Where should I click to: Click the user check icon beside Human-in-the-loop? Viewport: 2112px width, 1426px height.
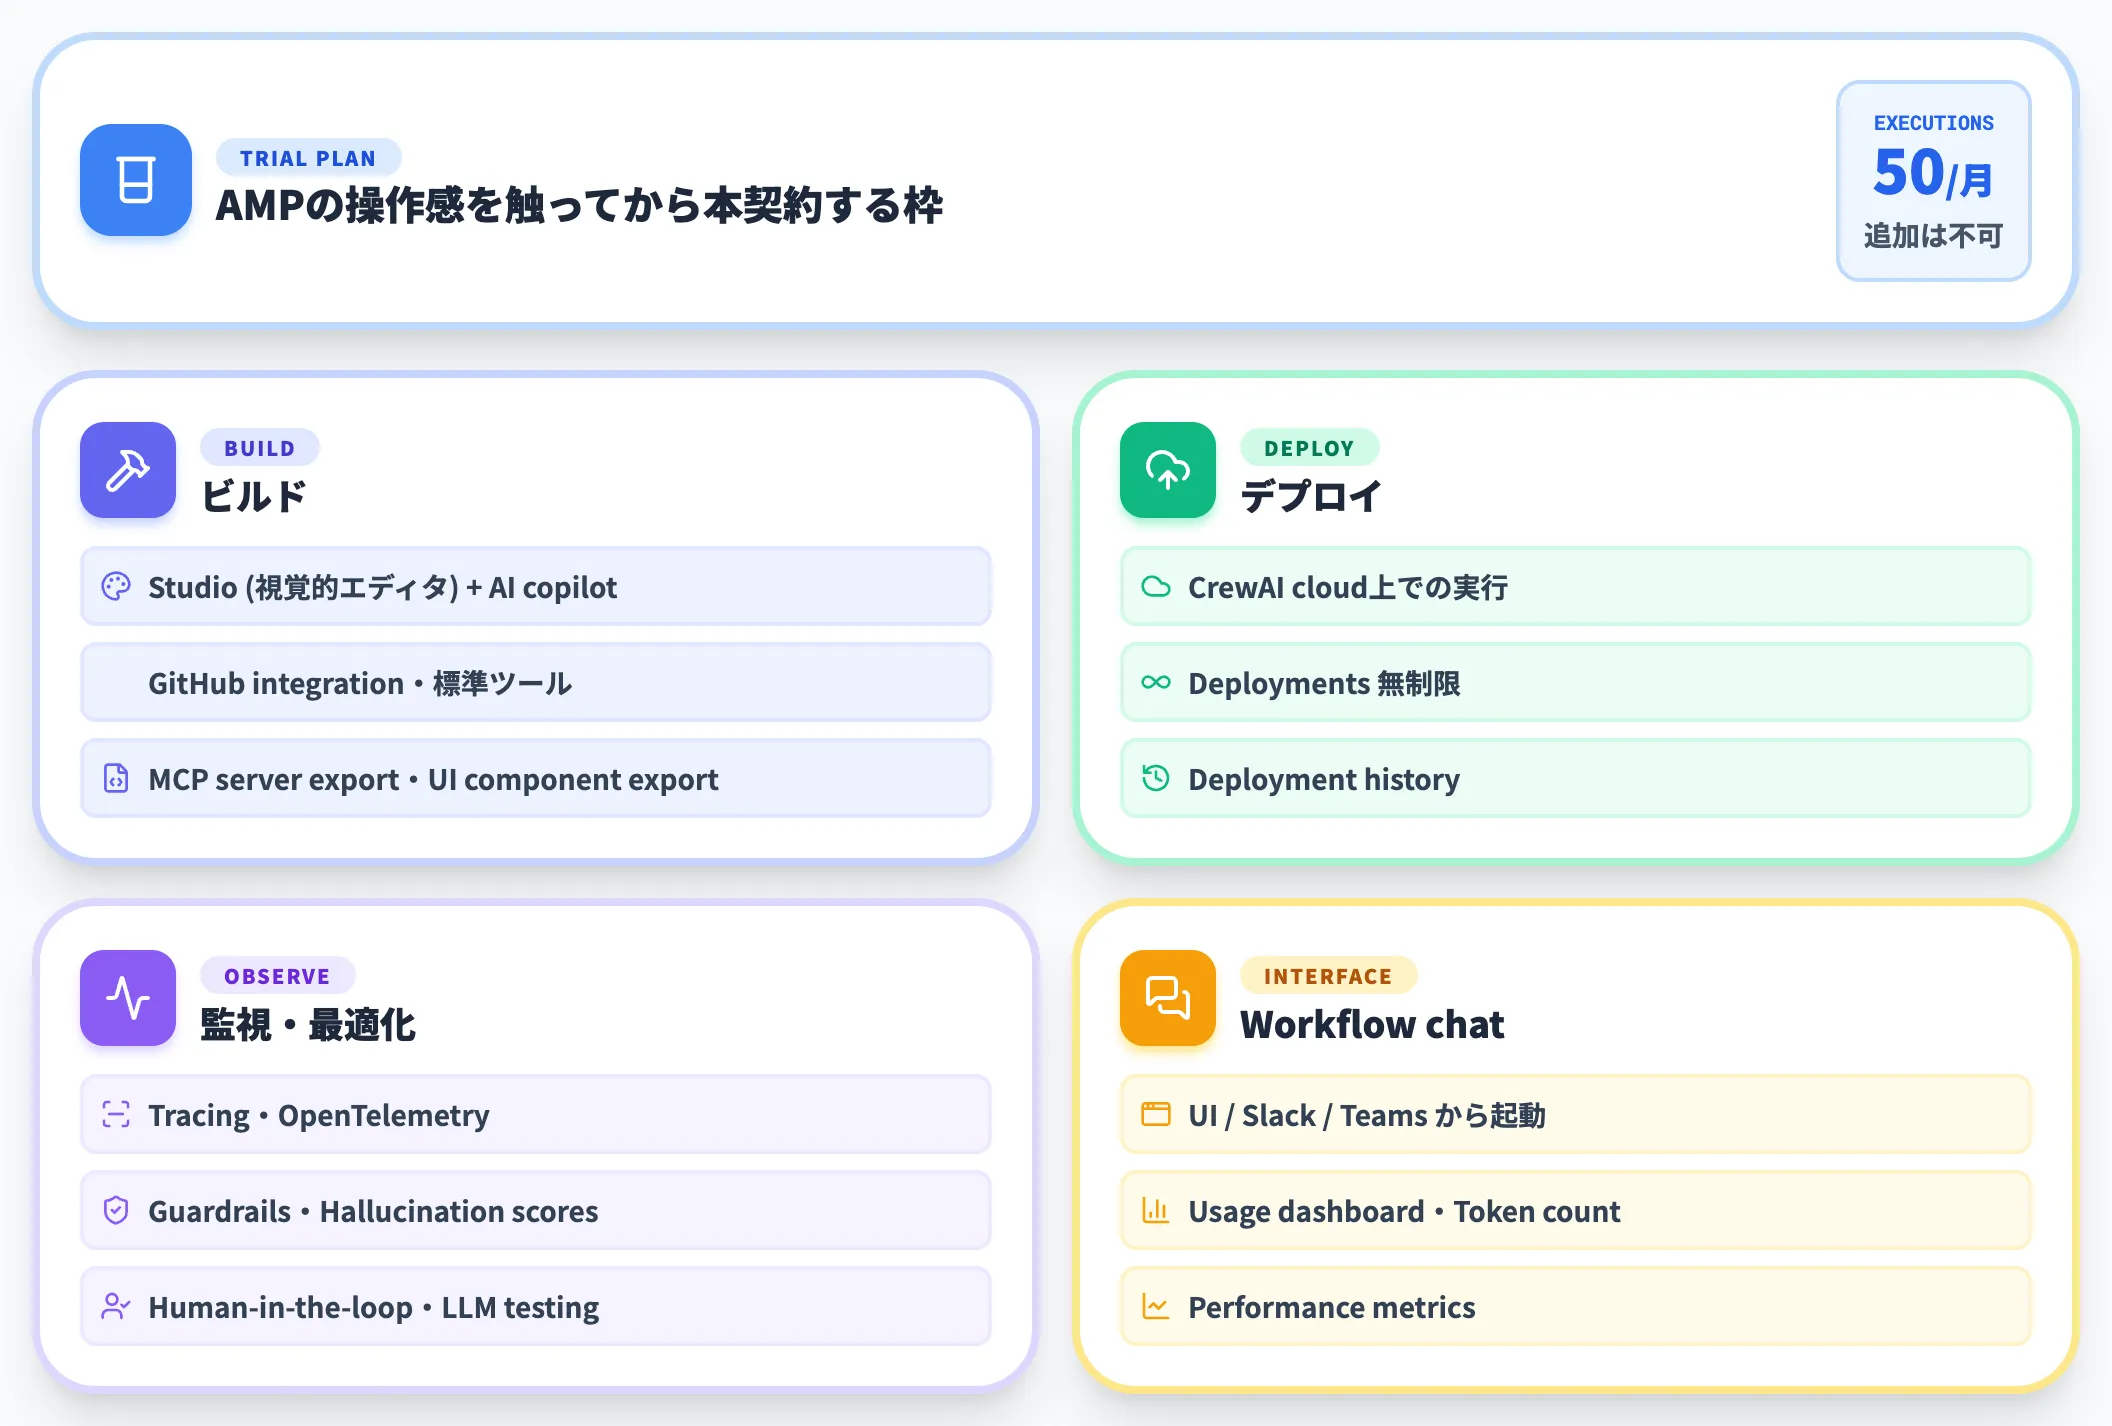click(116, 1307)
